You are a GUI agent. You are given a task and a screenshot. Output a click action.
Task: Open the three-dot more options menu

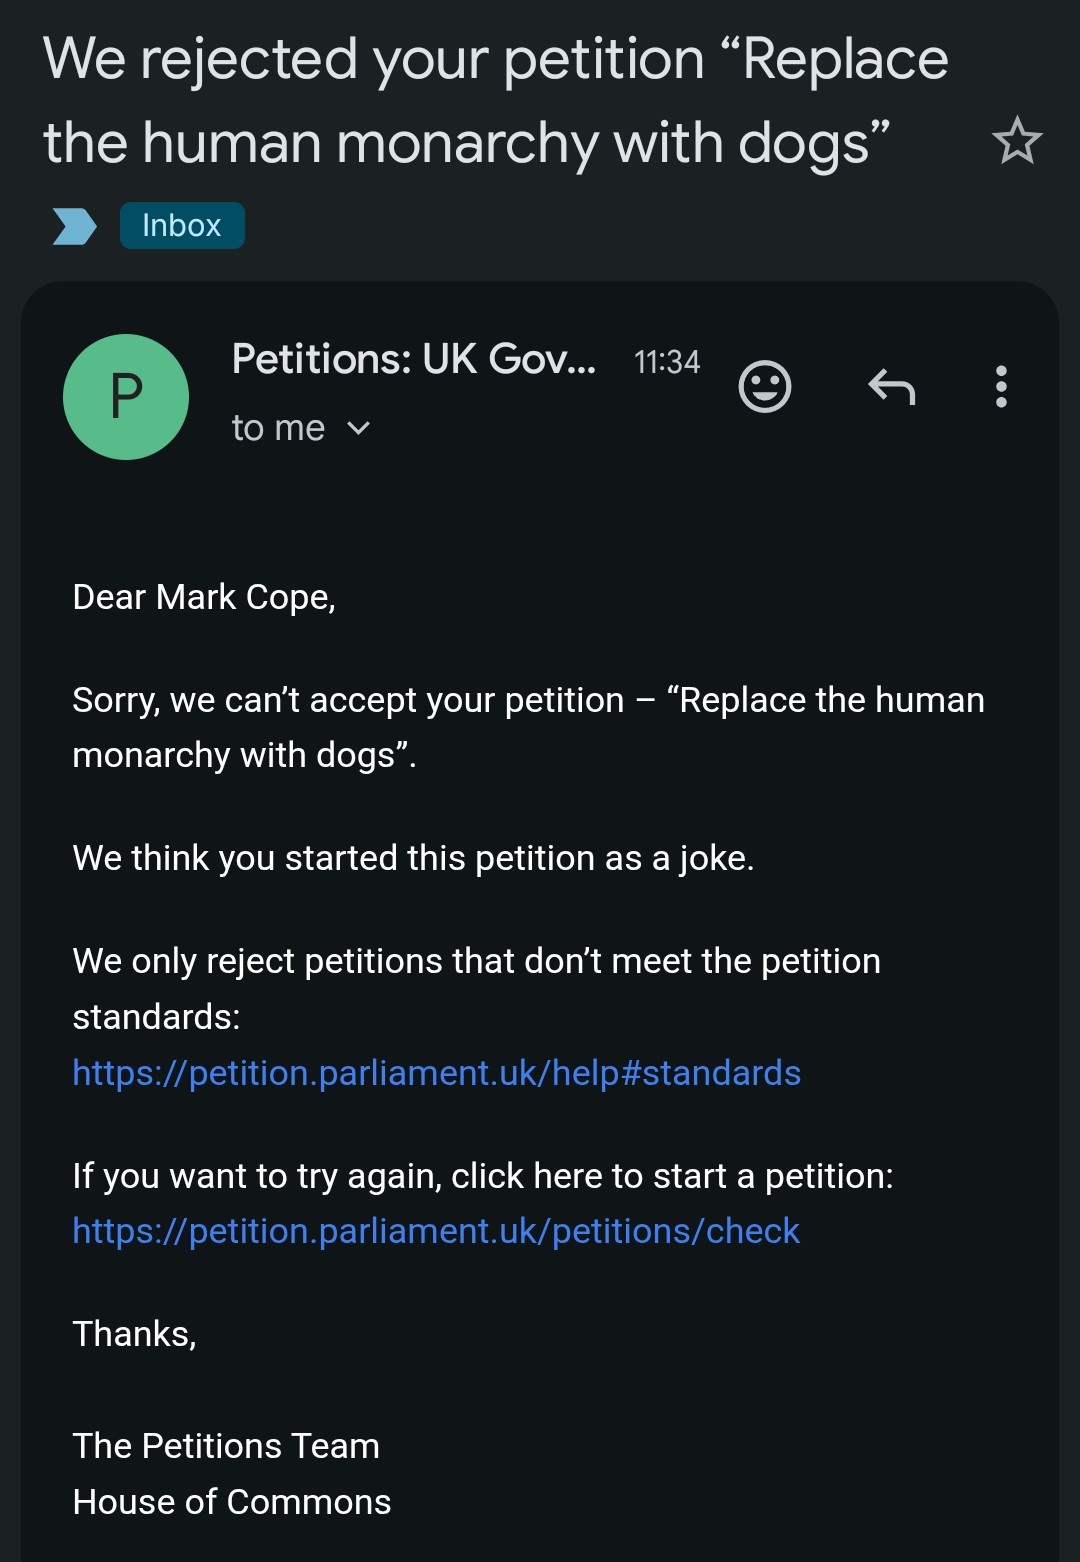[1001, 387]
